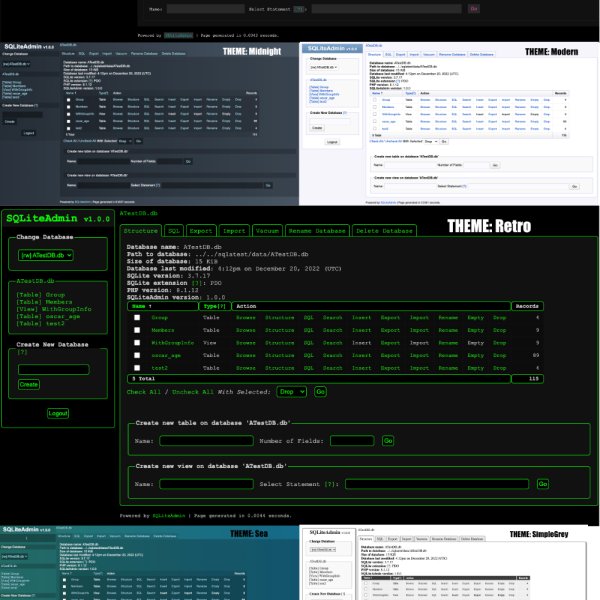Tick the Group table checkbox in Retro theme
Image resolution: width=600 pixels, height=600 pixels.
point(137,317)
